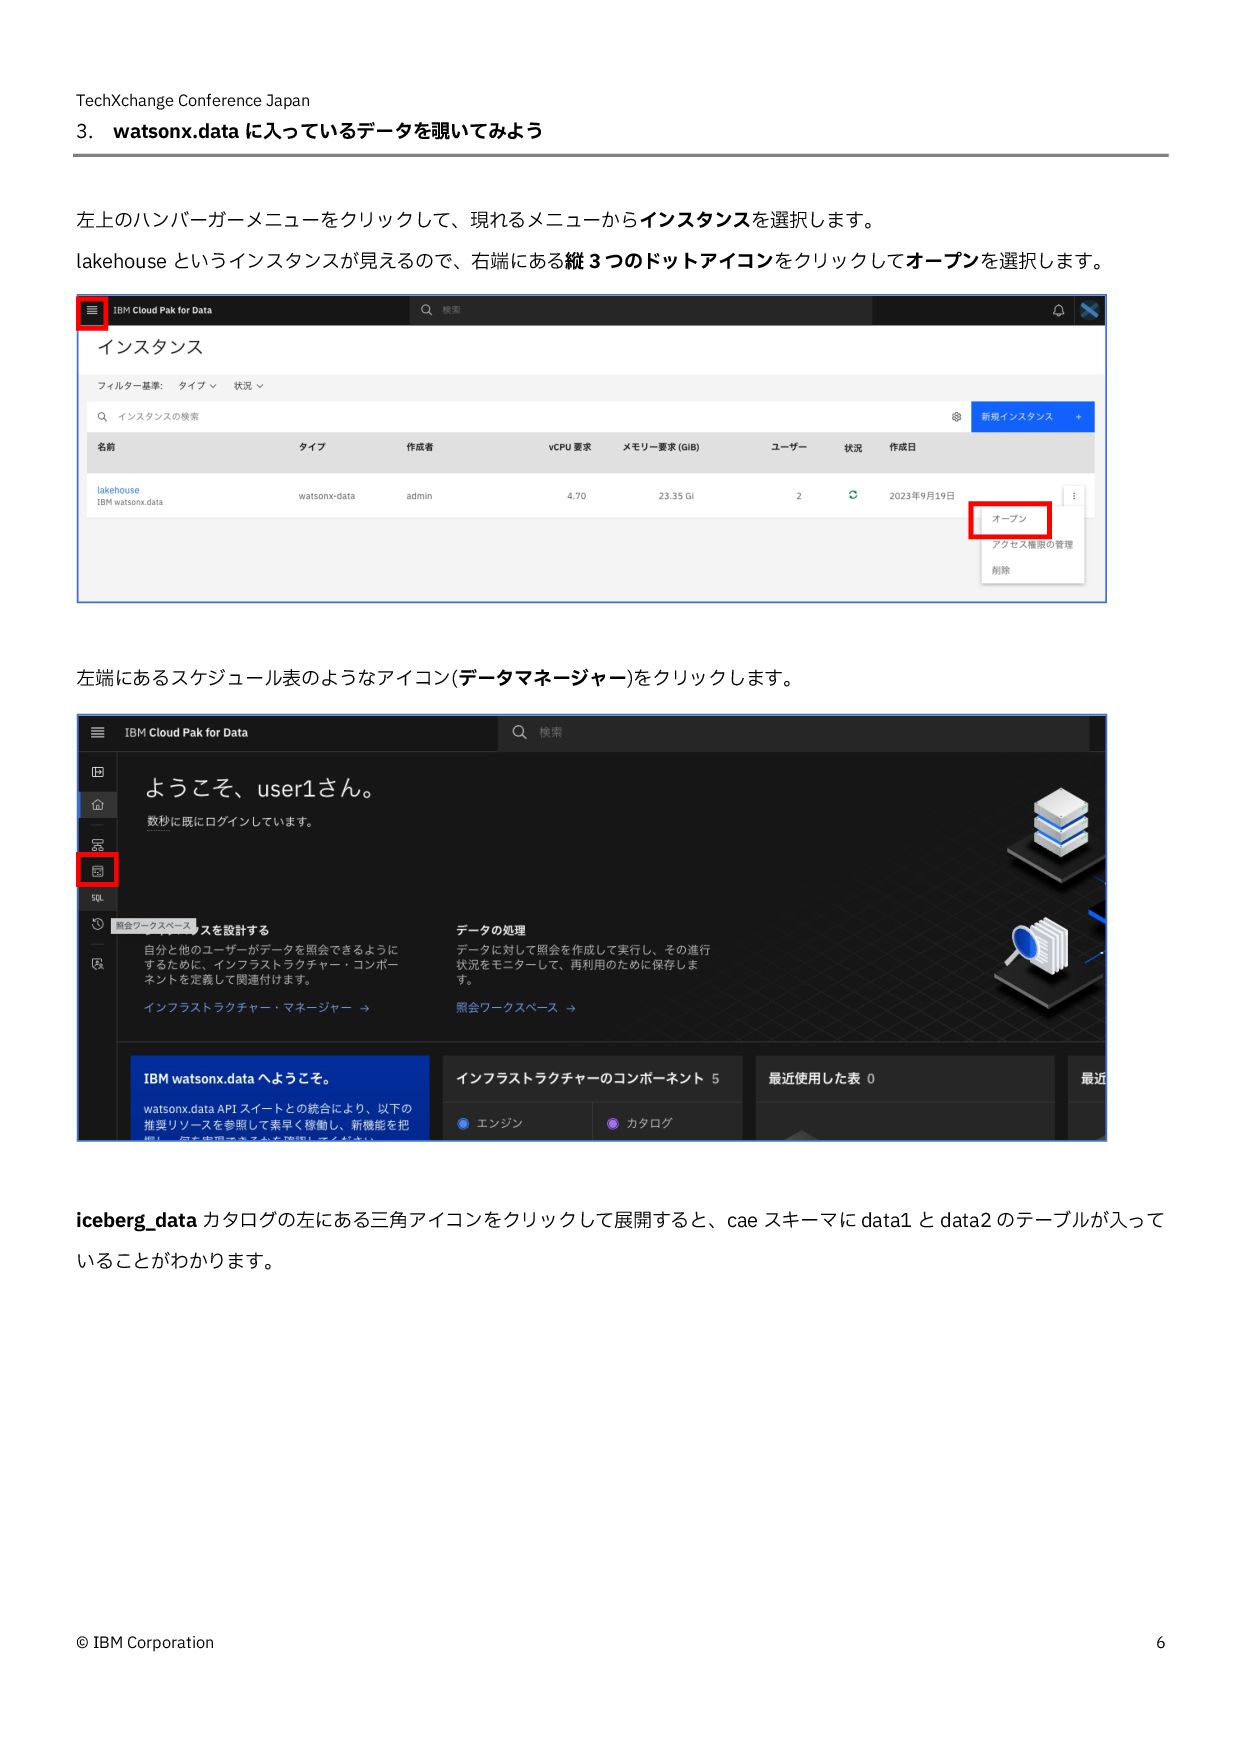This screenshot has height=1754, width=1240.
Task: Click 新規インスタンス button
Action: point(1032,417)
